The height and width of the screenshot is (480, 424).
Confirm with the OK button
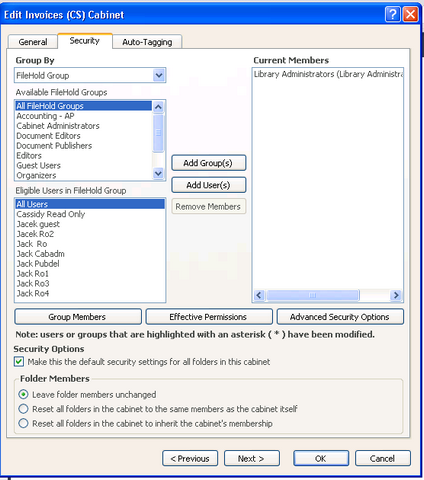pos(321,459)
